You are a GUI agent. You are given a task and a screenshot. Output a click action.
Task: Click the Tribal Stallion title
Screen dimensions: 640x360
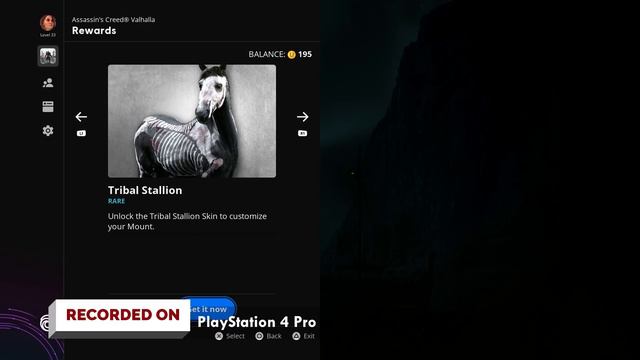coord(145,190)
